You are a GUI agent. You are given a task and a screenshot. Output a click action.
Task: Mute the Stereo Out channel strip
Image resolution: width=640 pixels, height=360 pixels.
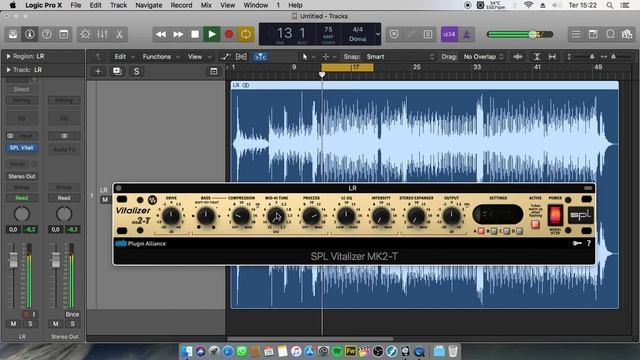coord(56,324)
